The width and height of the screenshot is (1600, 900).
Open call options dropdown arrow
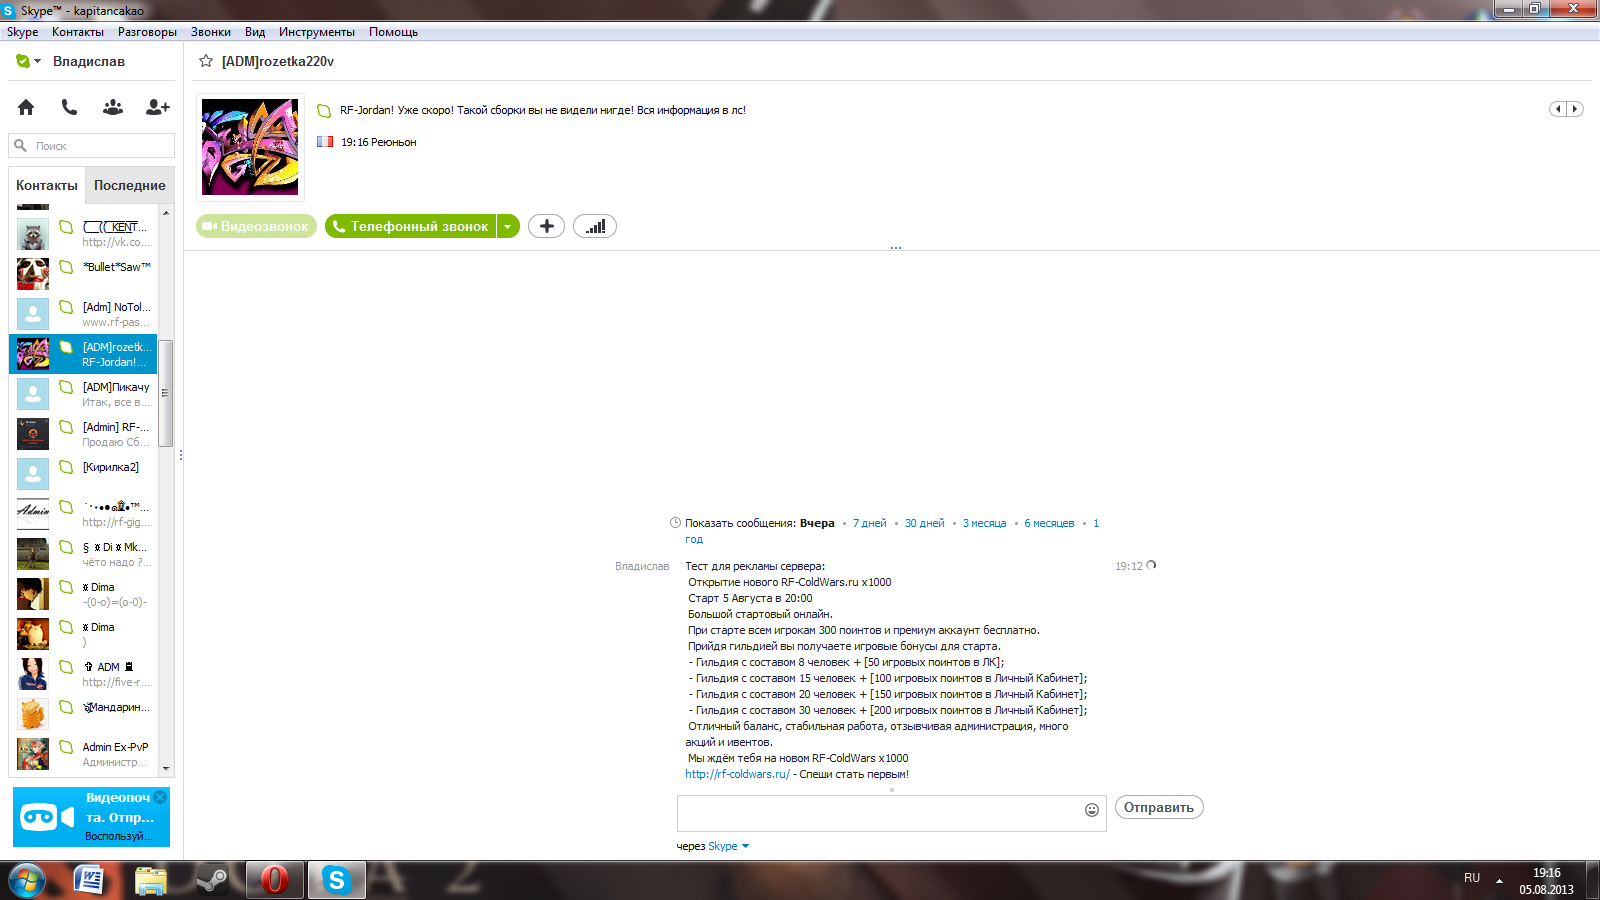point(508,226)
